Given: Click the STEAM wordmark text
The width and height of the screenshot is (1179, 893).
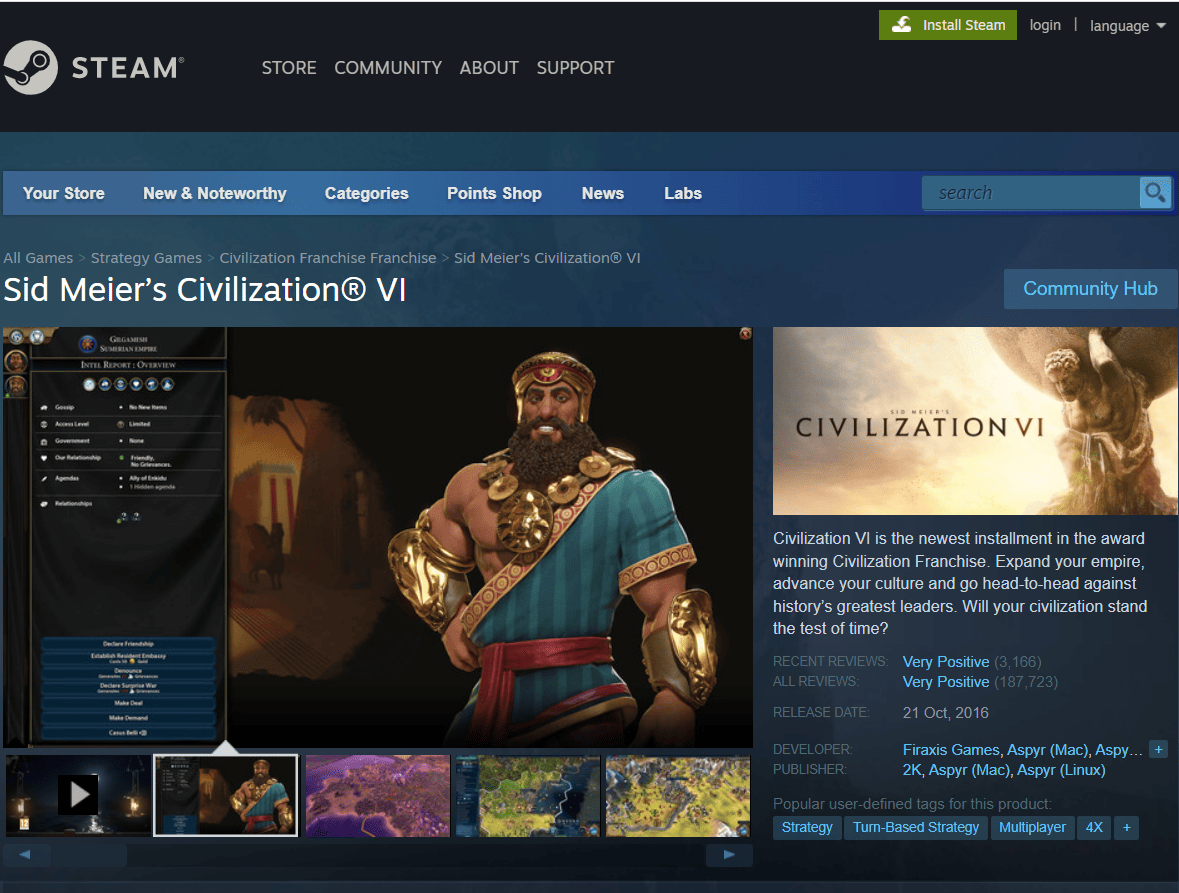Looking at the screenshot, I should click(126, 68).
